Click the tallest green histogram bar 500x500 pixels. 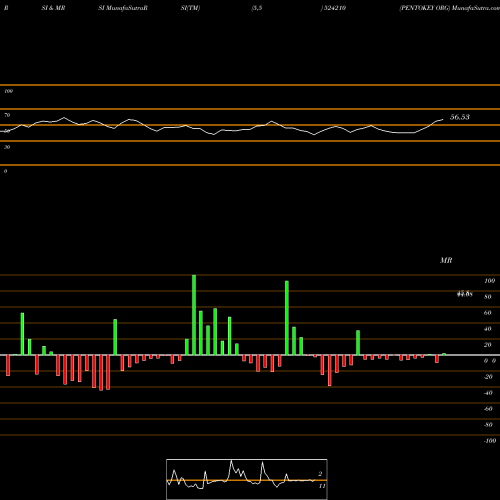pyautogui.click(x=194, y=315)
